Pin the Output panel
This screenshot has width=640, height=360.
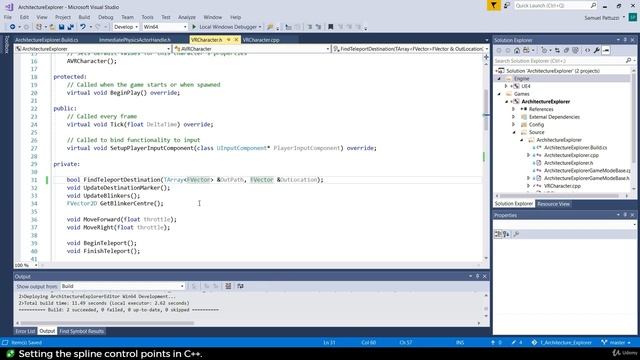[x=478, y=277]
